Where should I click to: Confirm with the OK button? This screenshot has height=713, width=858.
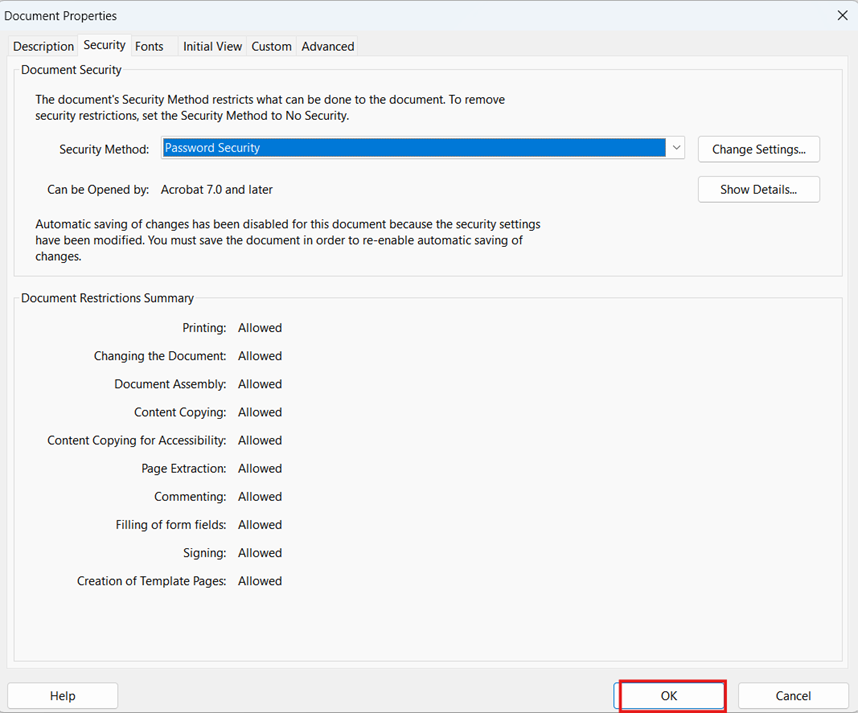[669, 695]
